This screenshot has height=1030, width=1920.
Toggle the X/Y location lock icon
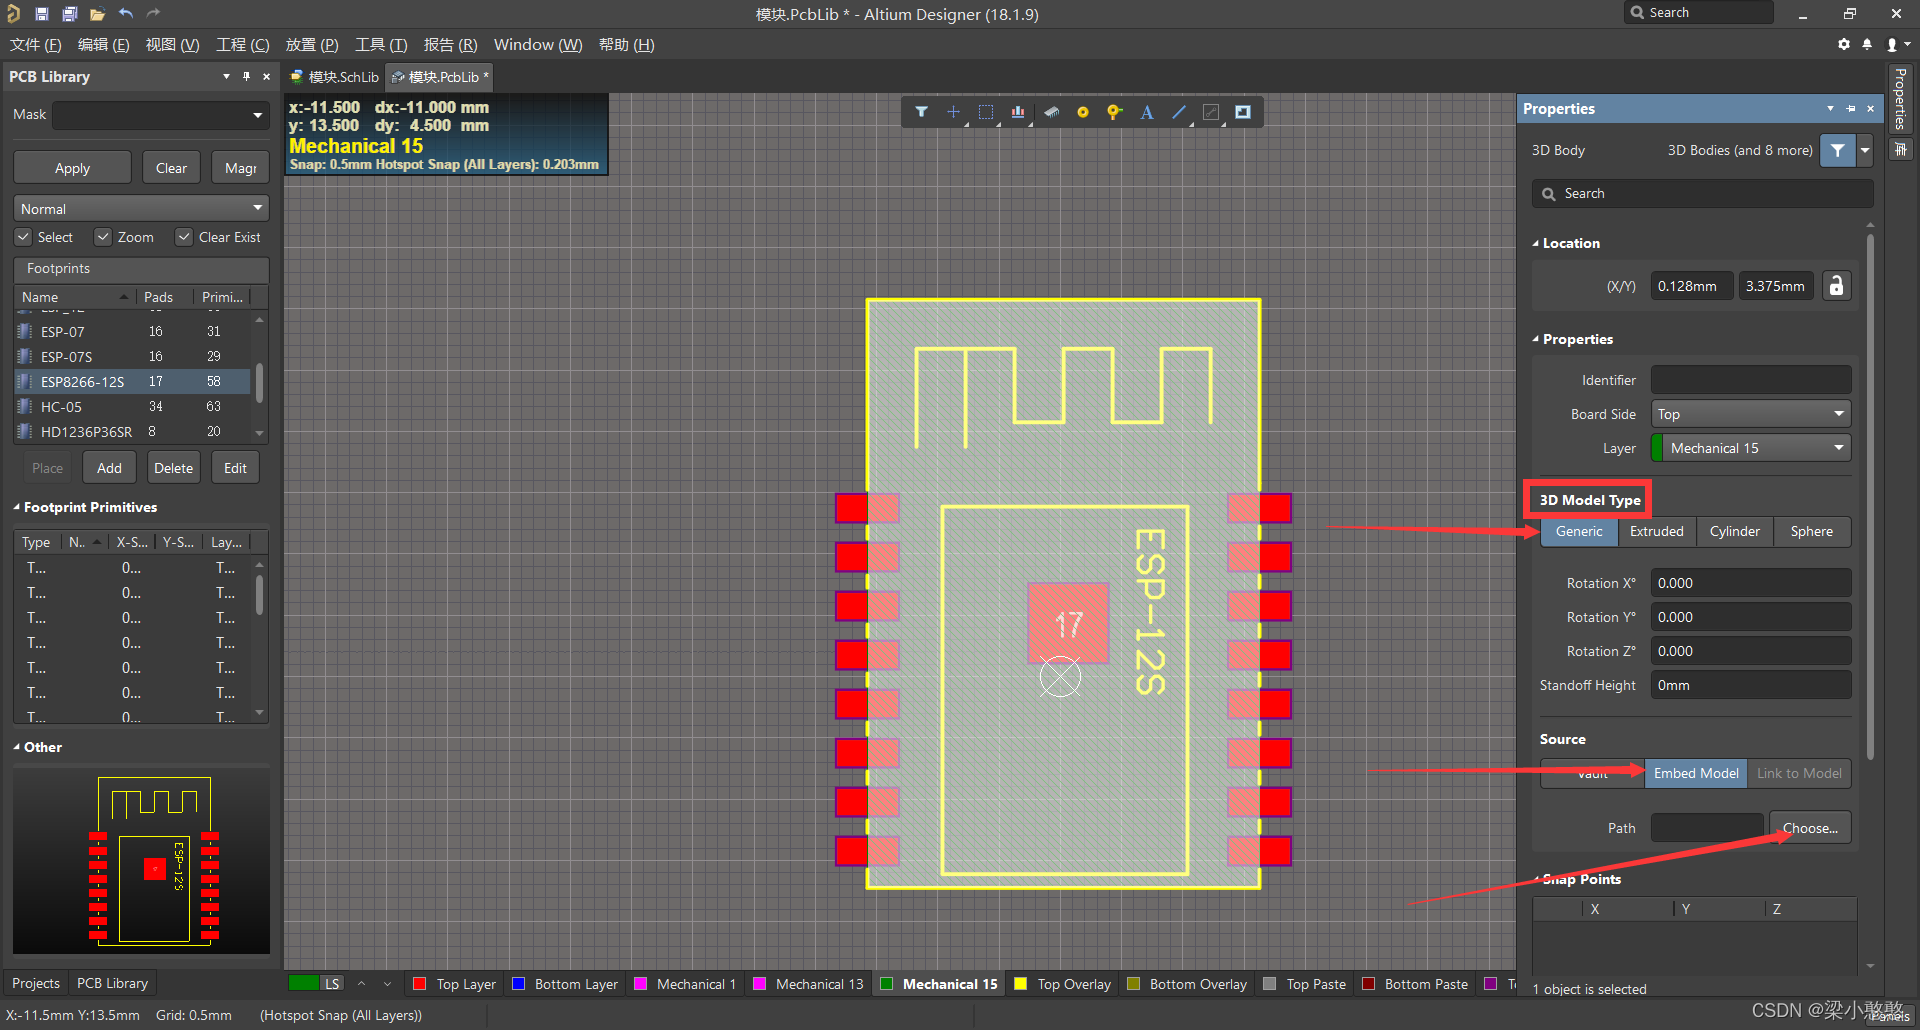pos(1836,286)
